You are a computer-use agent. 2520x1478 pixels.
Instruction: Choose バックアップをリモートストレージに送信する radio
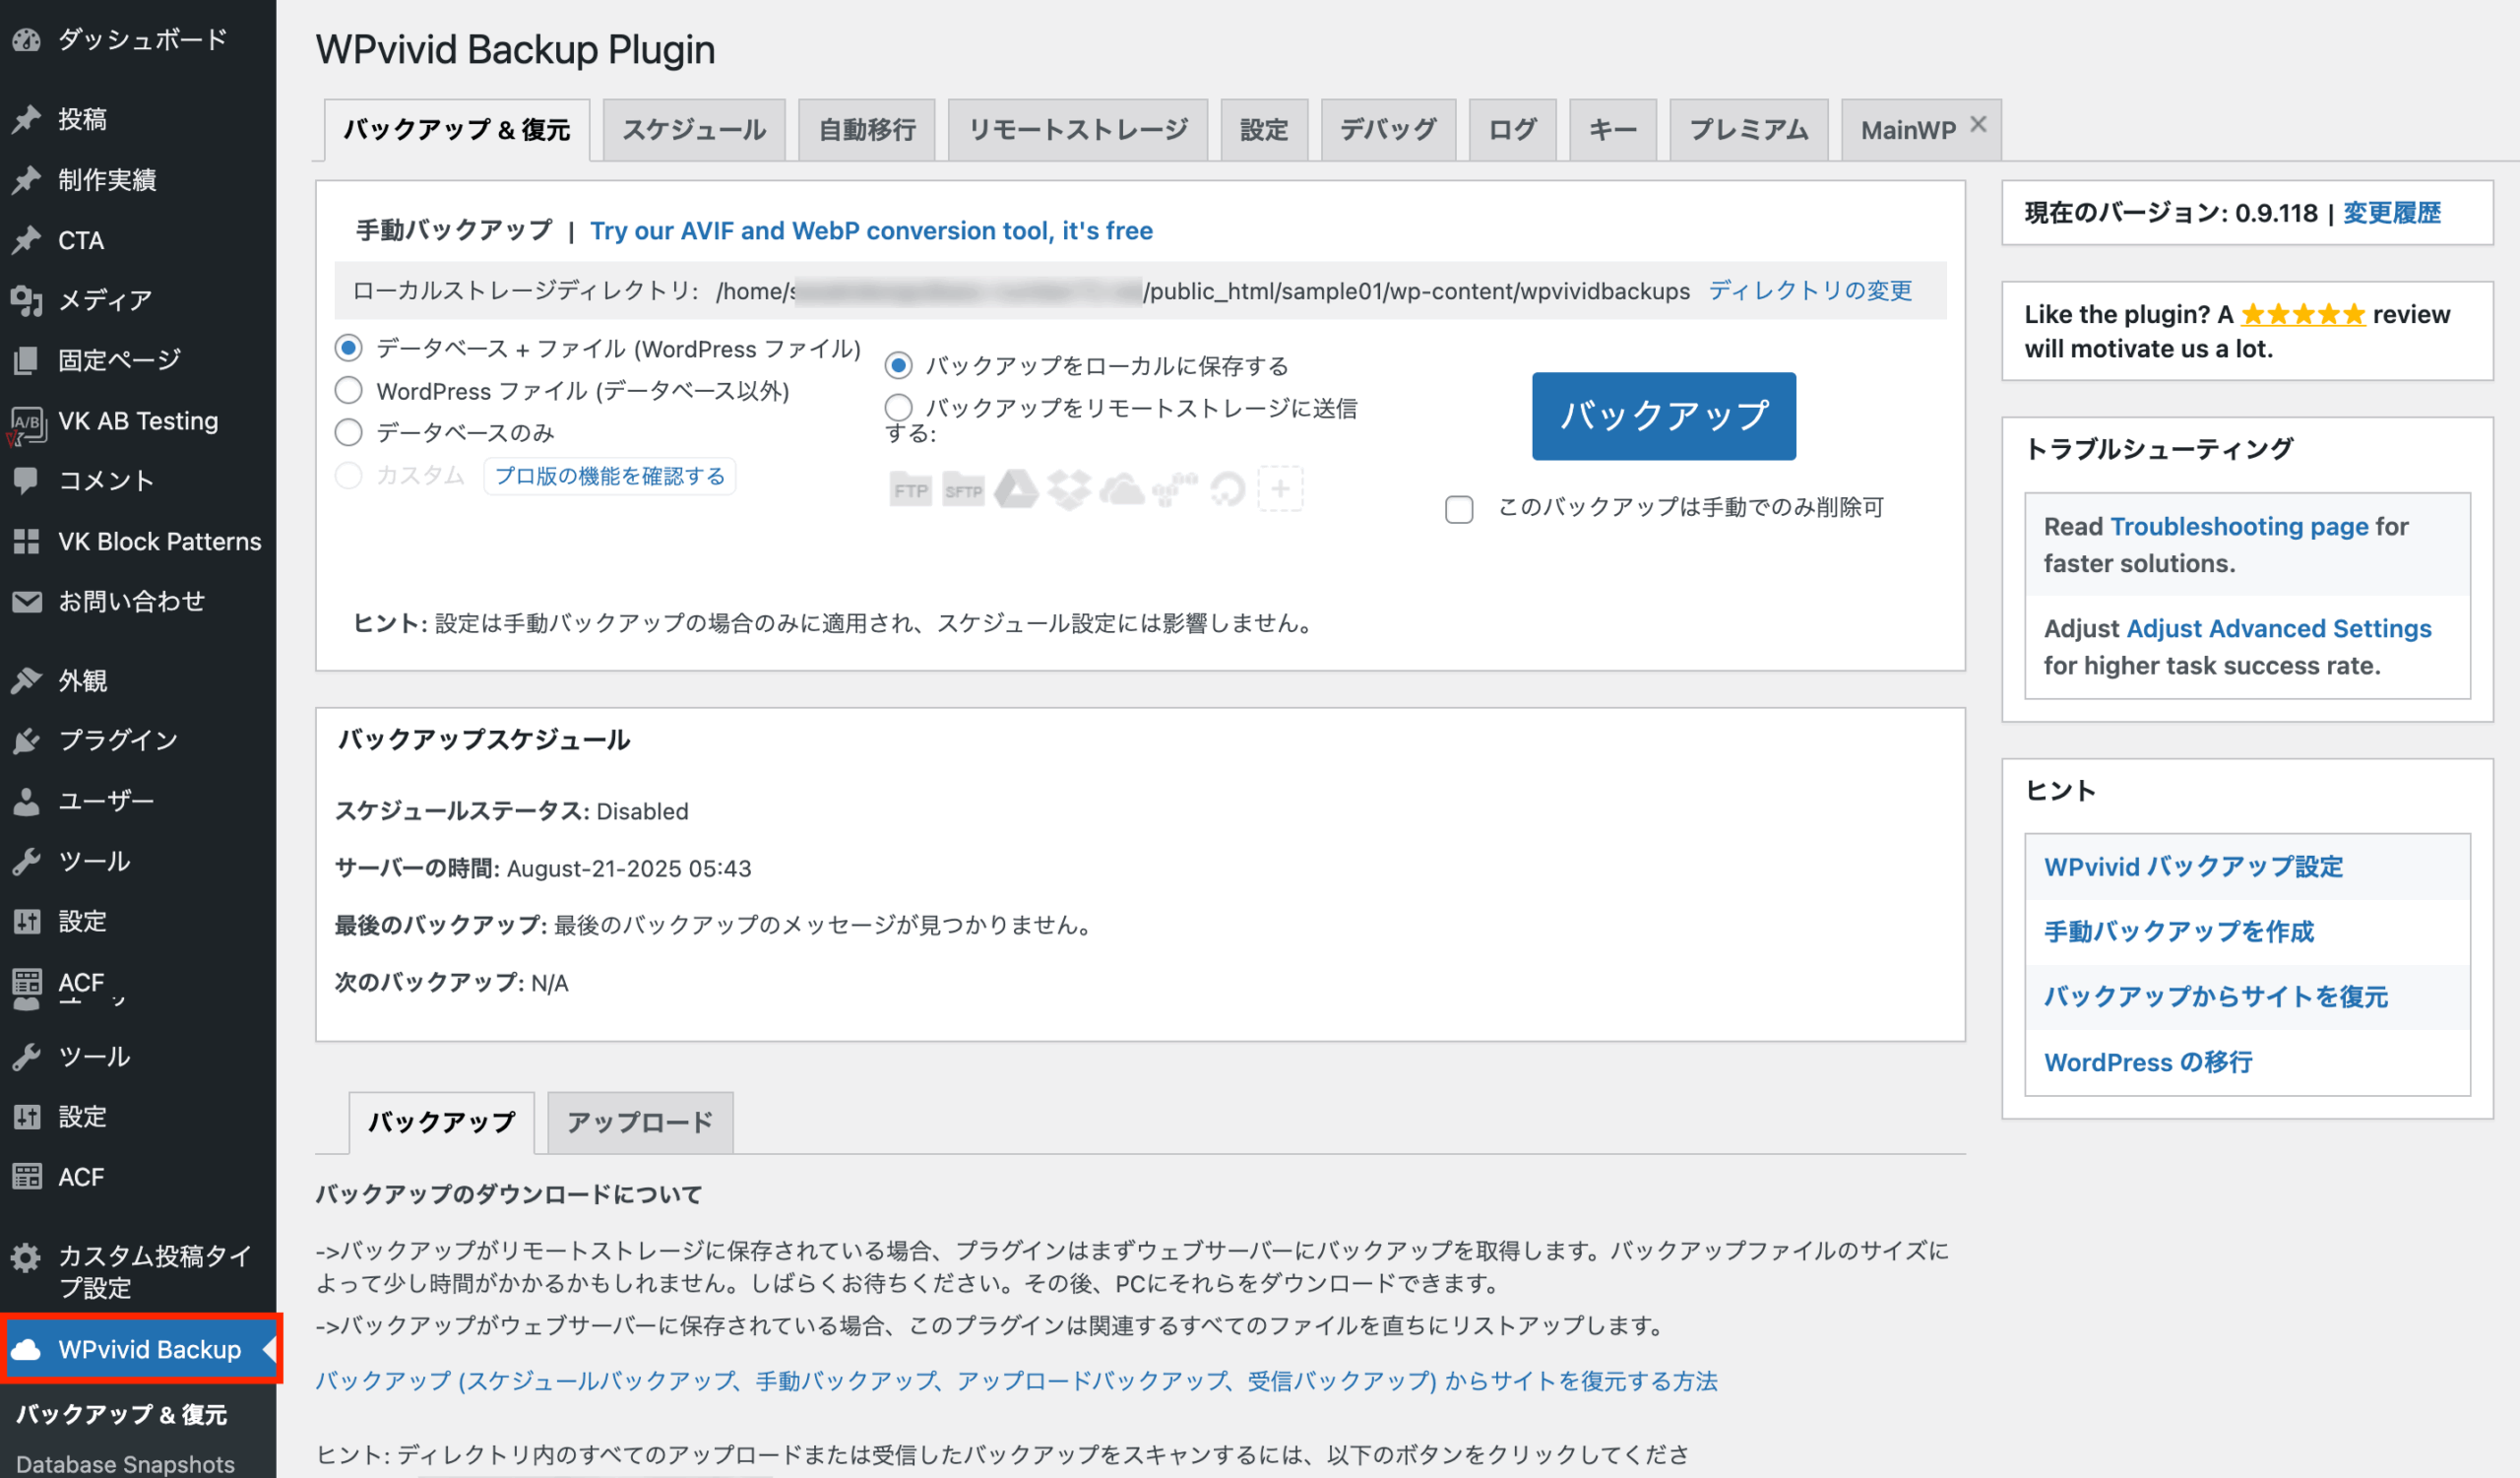coord(898,407)
